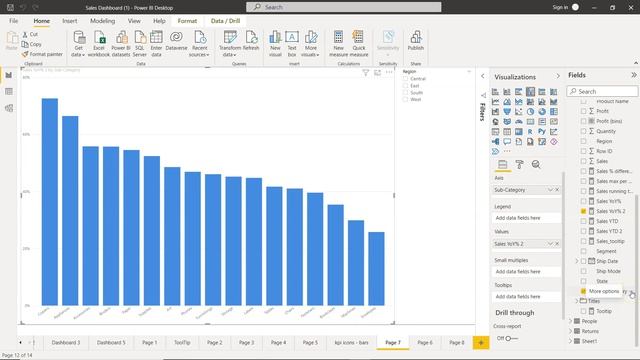The width and height of the screenshot is (640, 360).
Task: Uncheck the Sales YoY% 2 field
Action: [x=583, y=211]
